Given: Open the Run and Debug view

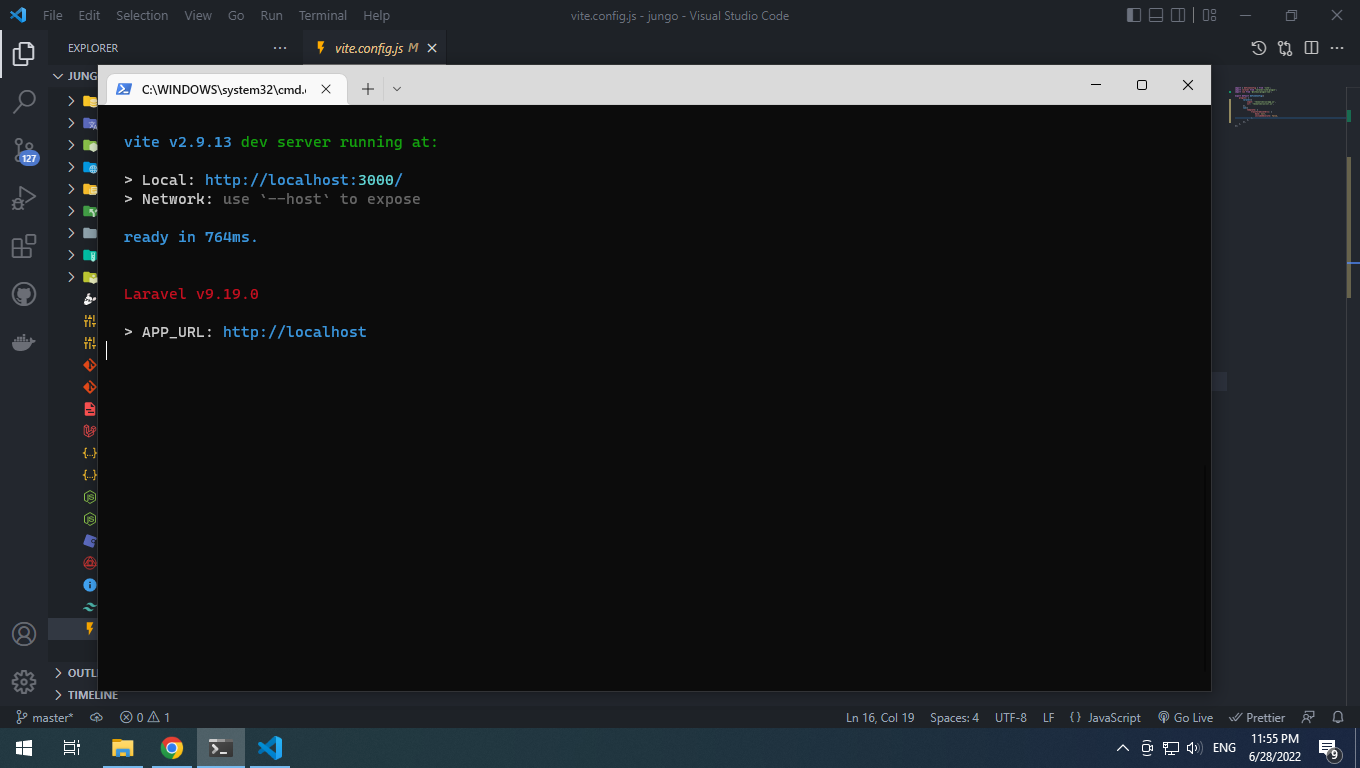Looking at the screenshot, I should coord(24,198).
